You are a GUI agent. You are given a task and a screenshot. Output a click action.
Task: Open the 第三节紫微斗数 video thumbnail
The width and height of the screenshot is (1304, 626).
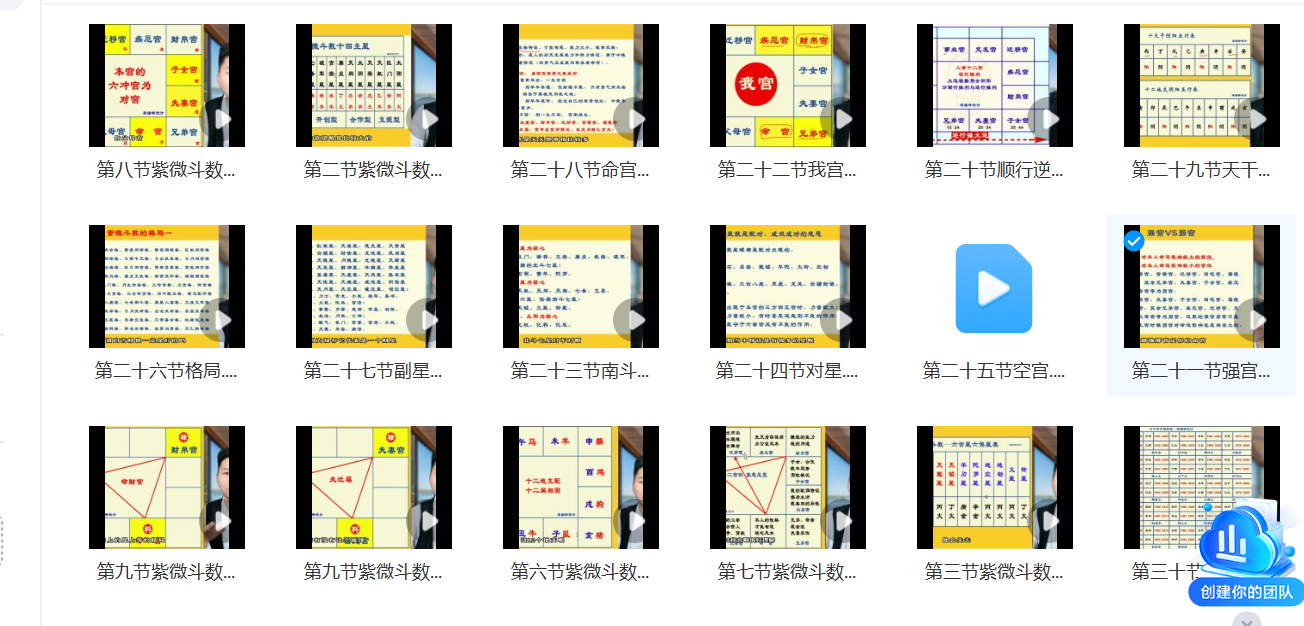[995, 488]
